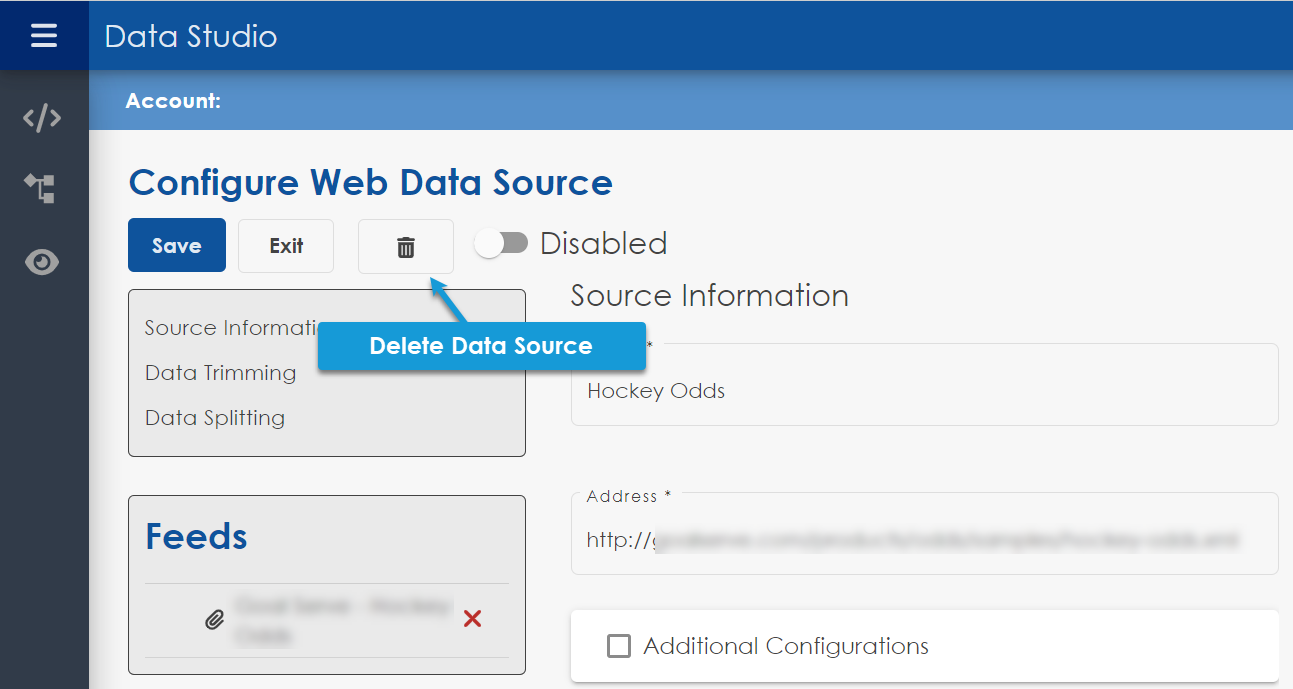Viewport: 1293px width, 689px height.
Task: Open the code editor sidebar icon
Action: pos(43,118)
